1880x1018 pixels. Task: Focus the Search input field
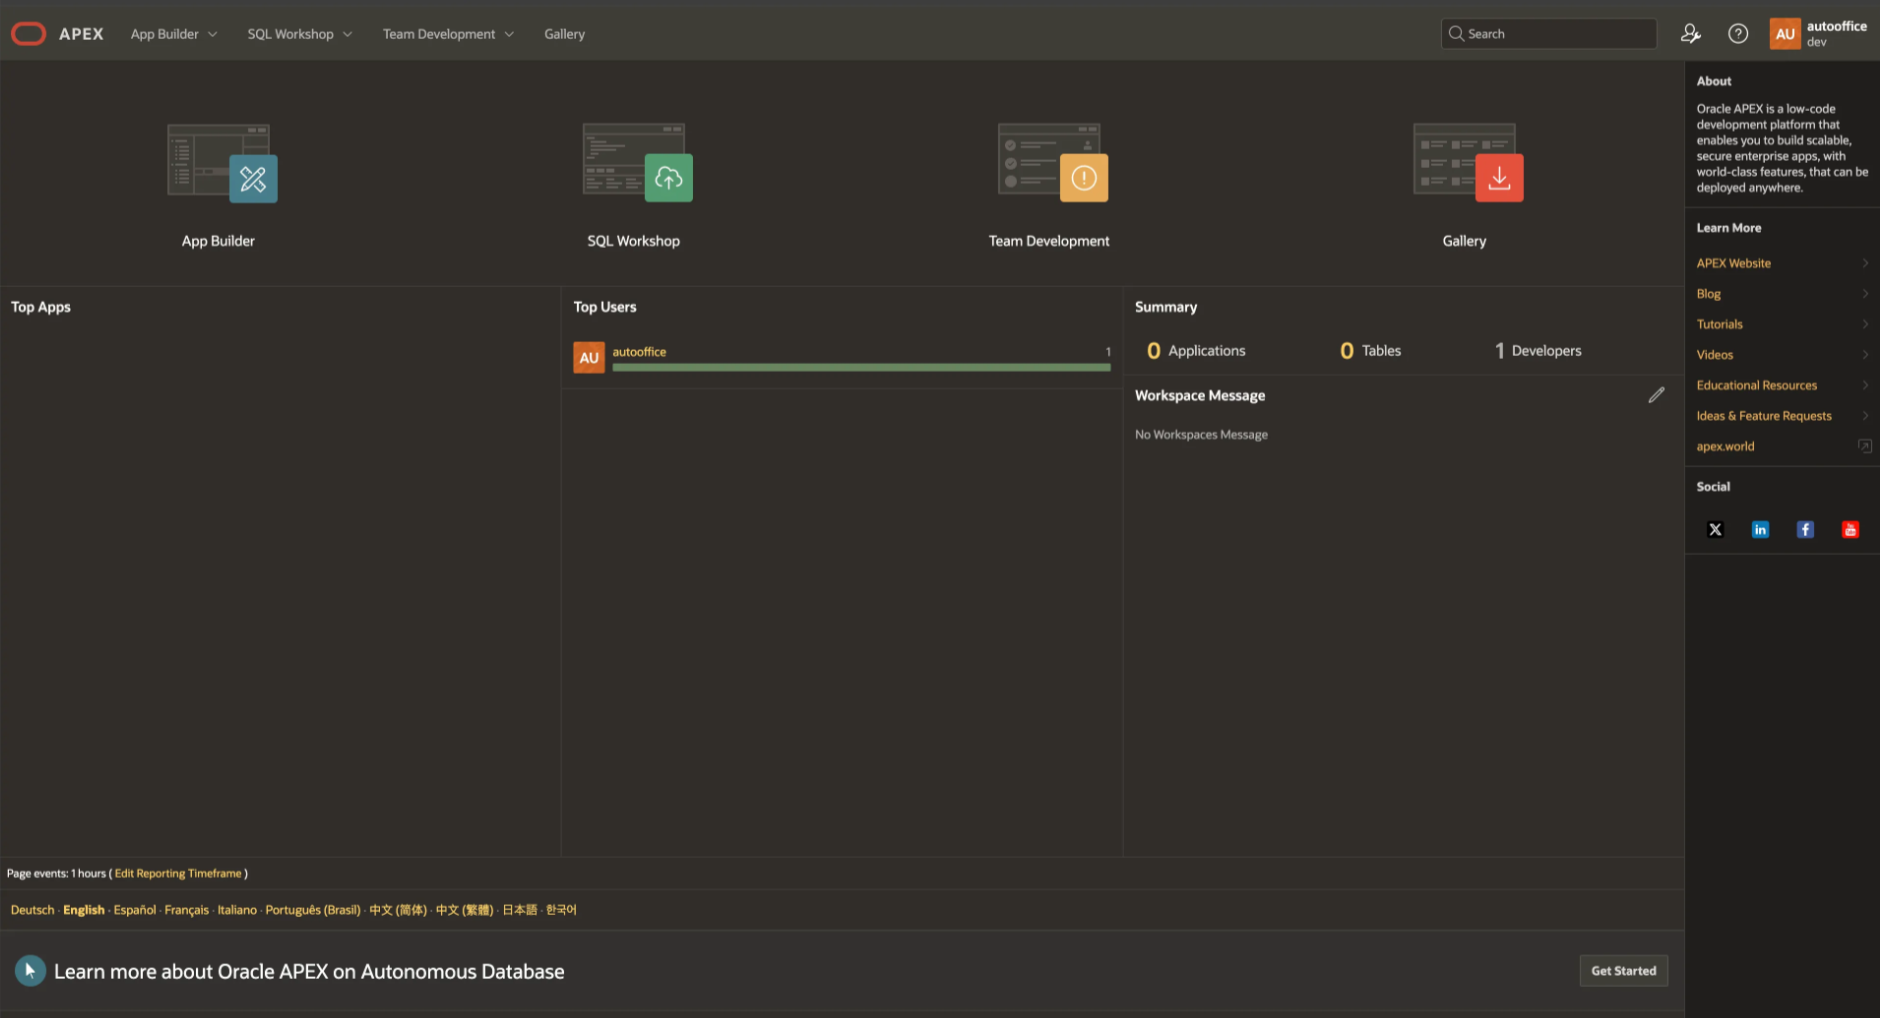pyautogui.click(x=1549, y=34)
